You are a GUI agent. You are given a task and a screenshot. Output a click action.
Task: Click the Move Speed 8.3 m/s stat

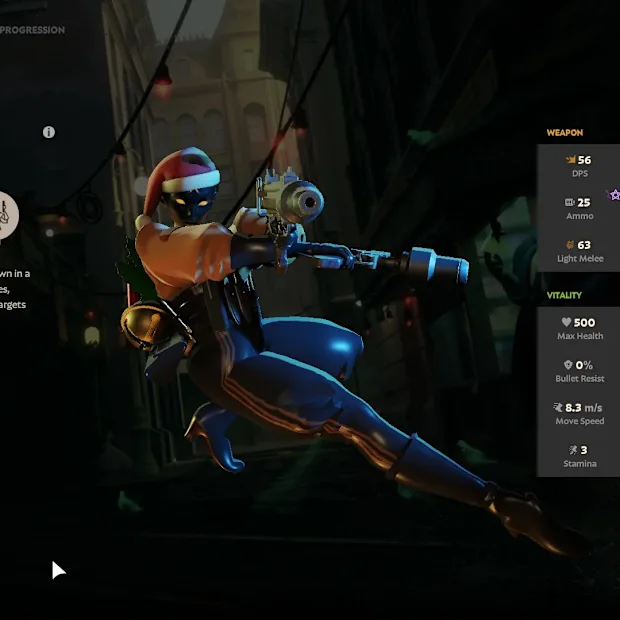580,414
